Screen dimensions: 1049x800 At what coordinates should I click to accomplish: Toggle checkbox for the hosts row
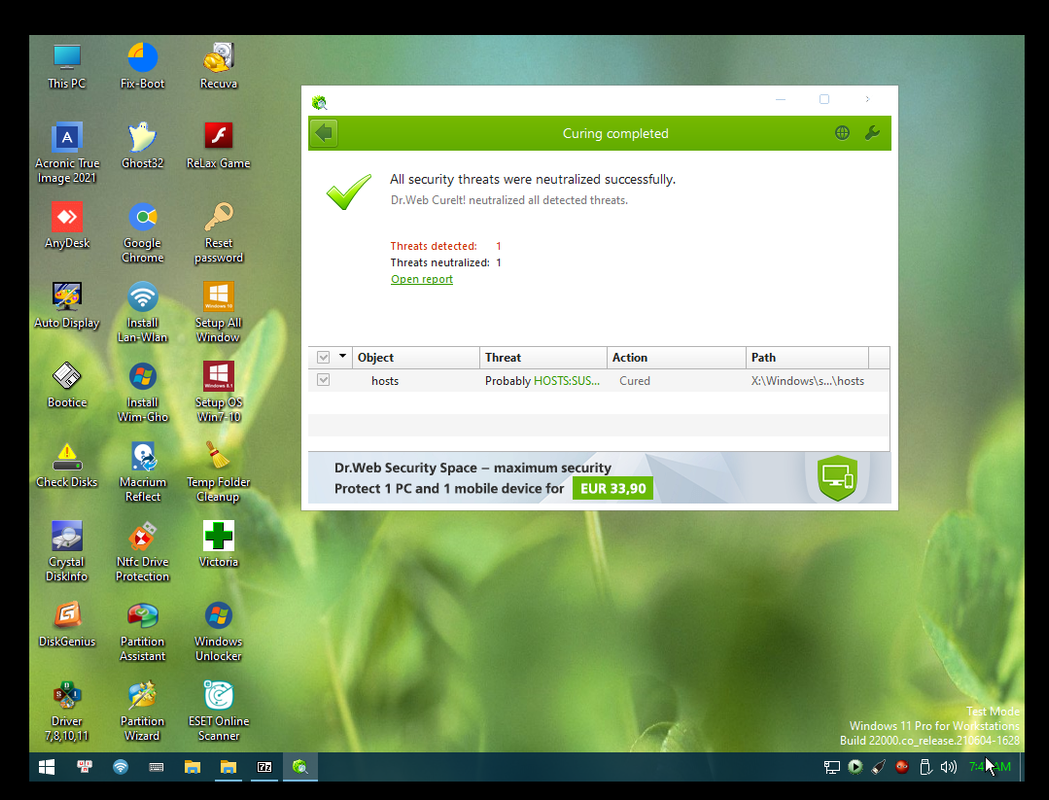click(x=323, y=380)
